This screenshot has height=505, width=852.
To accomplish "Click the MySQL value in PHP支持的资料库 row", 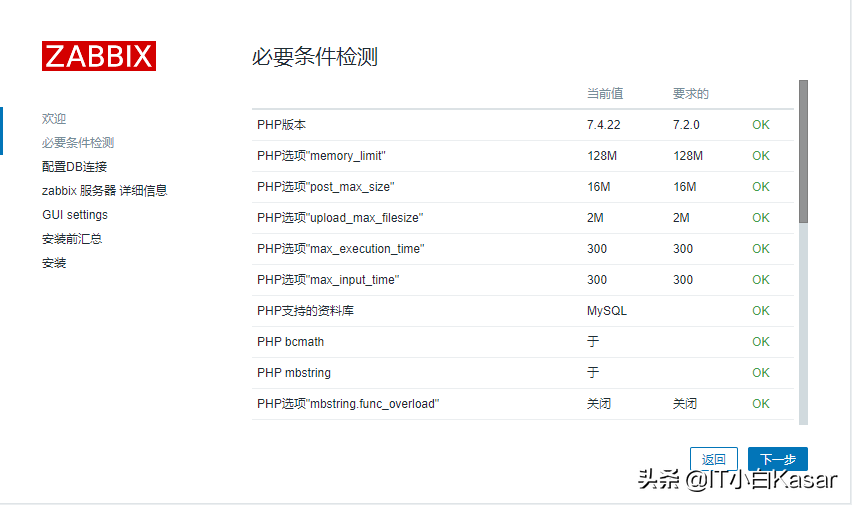I will (607, 311).
